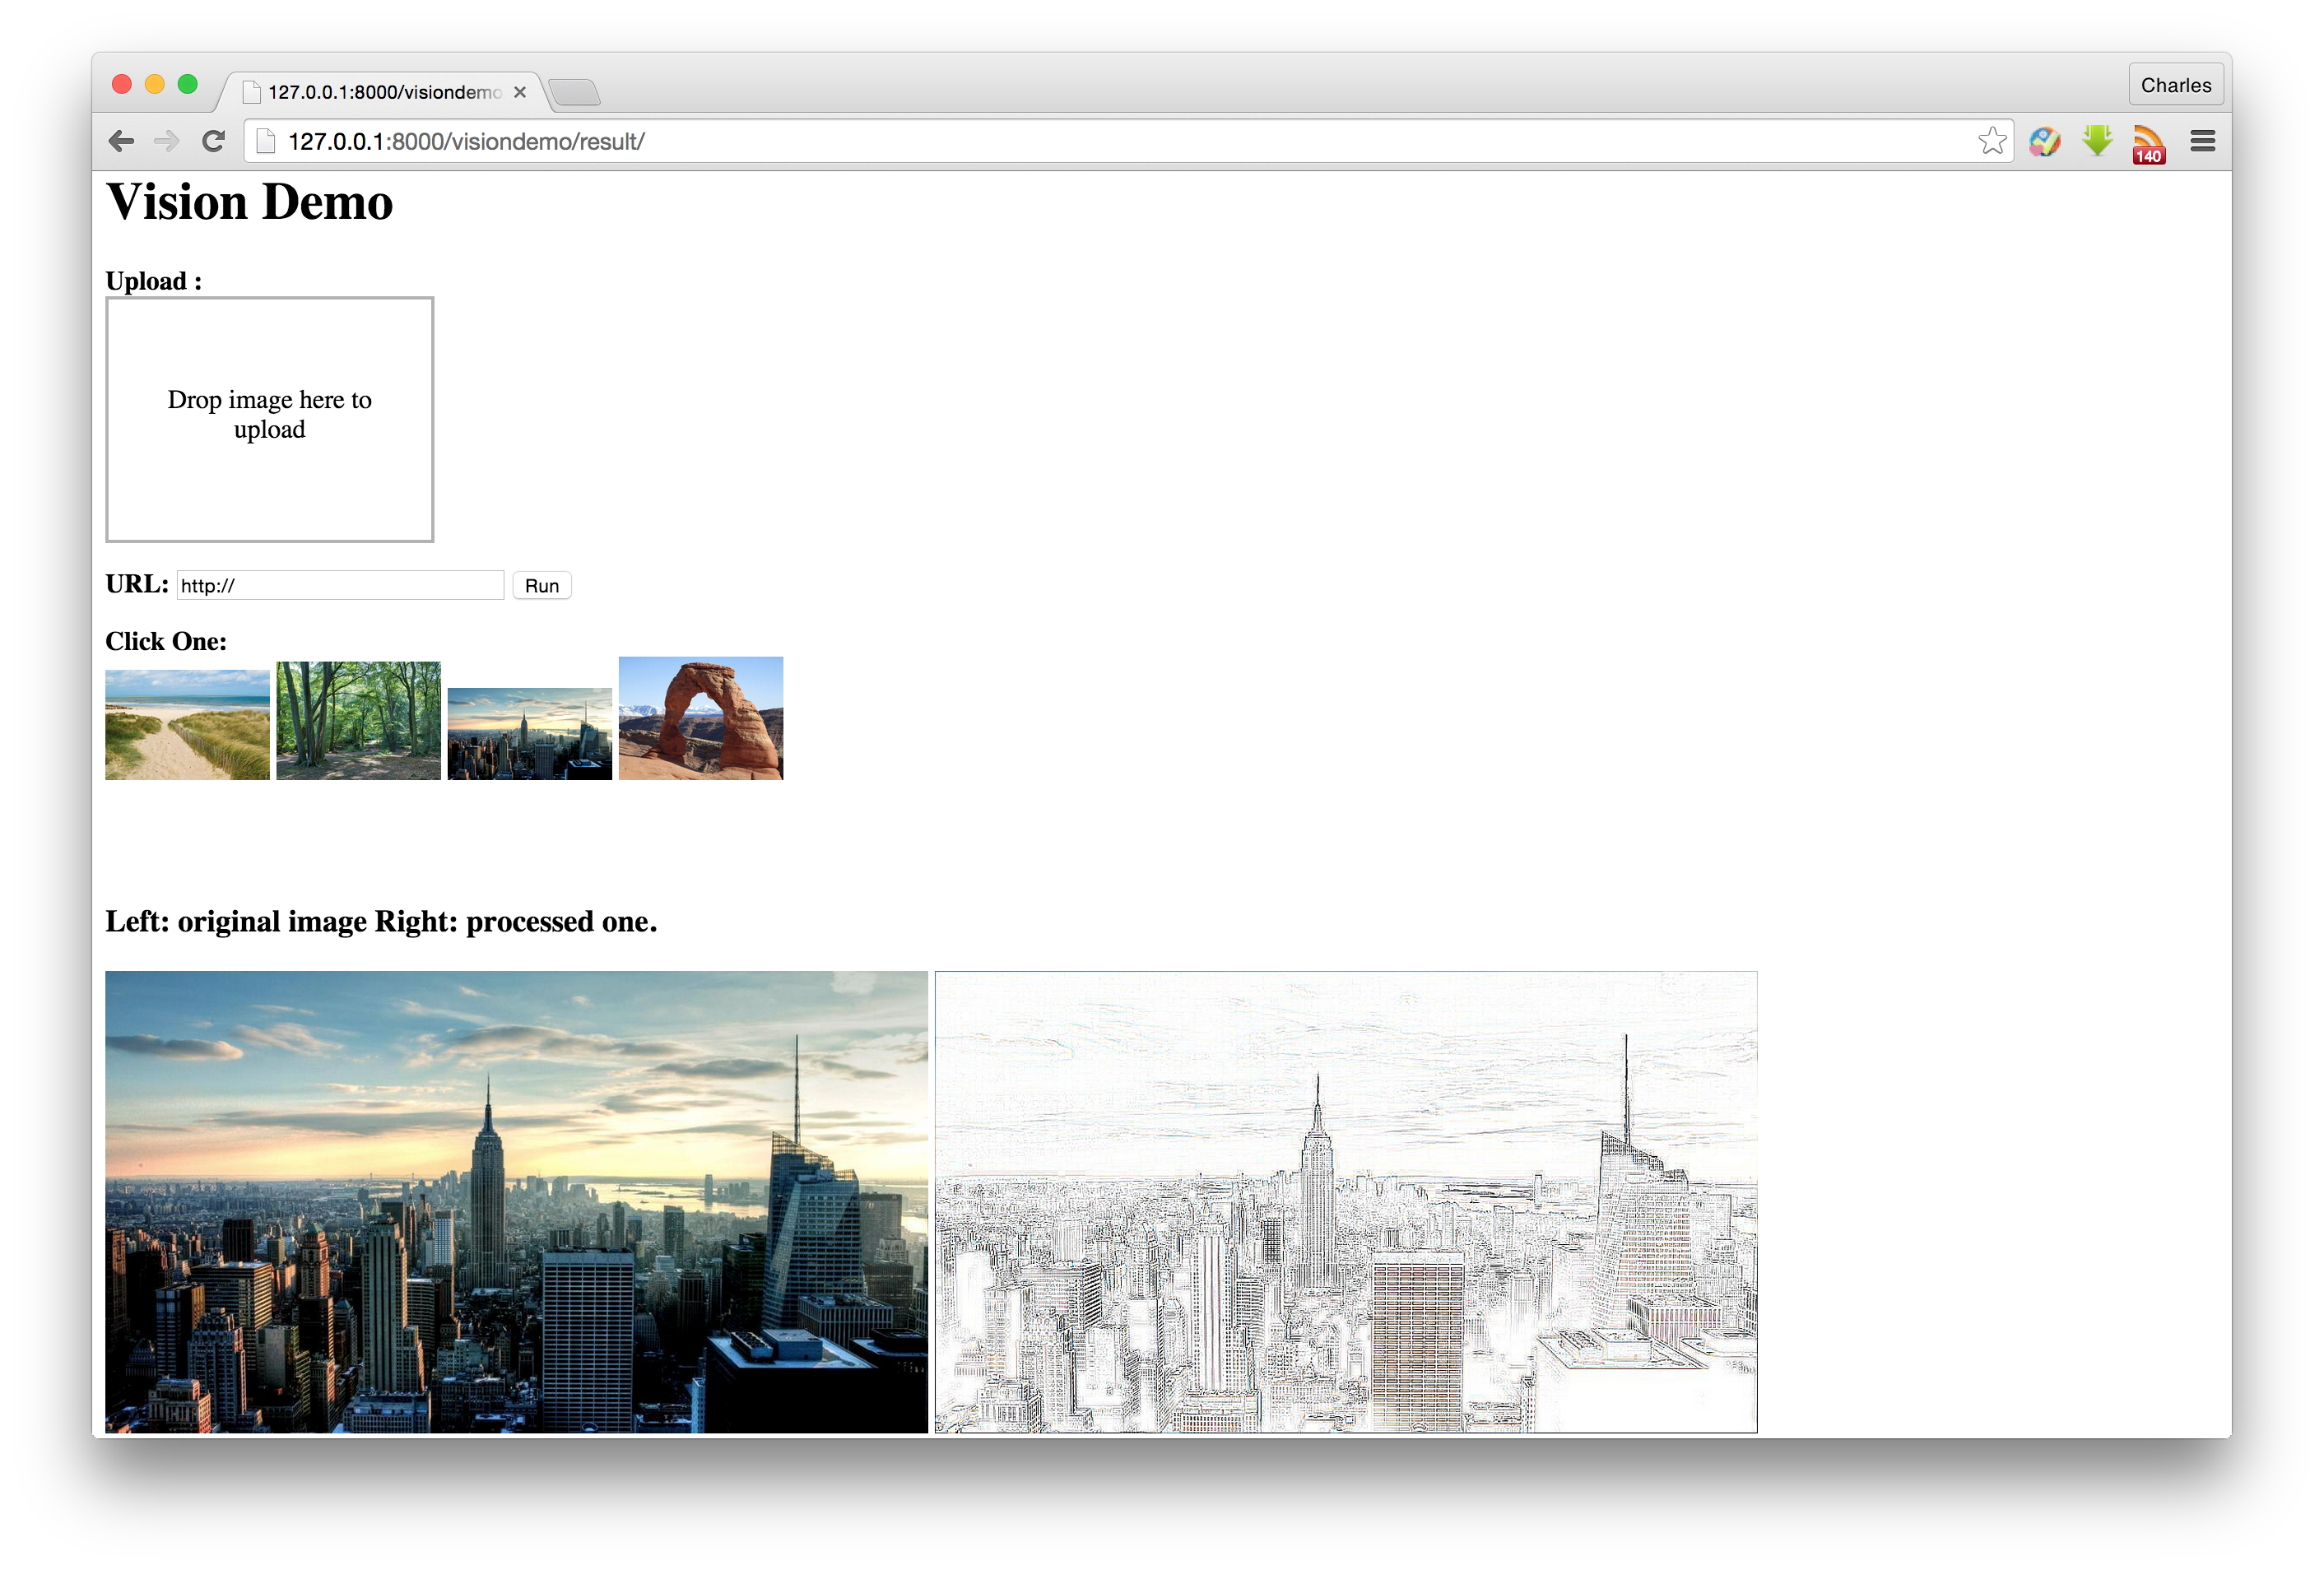Choose the forest trees sample thumbnail
2324x1570 pixels.
(358, 720)
